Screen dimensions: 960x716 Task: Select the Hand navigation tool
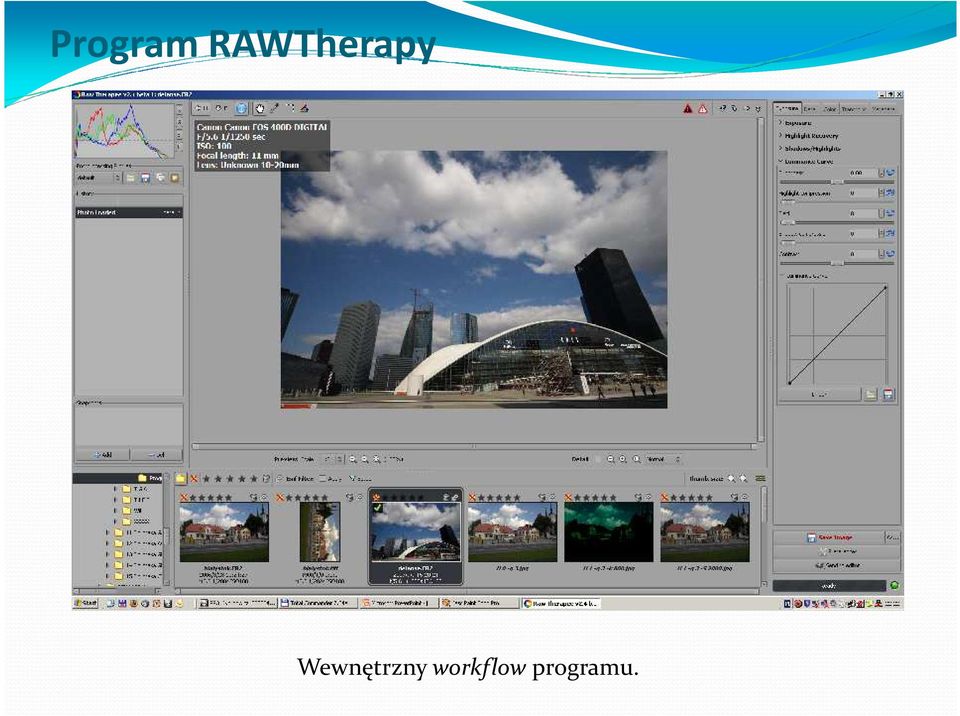tap(260, 108)
